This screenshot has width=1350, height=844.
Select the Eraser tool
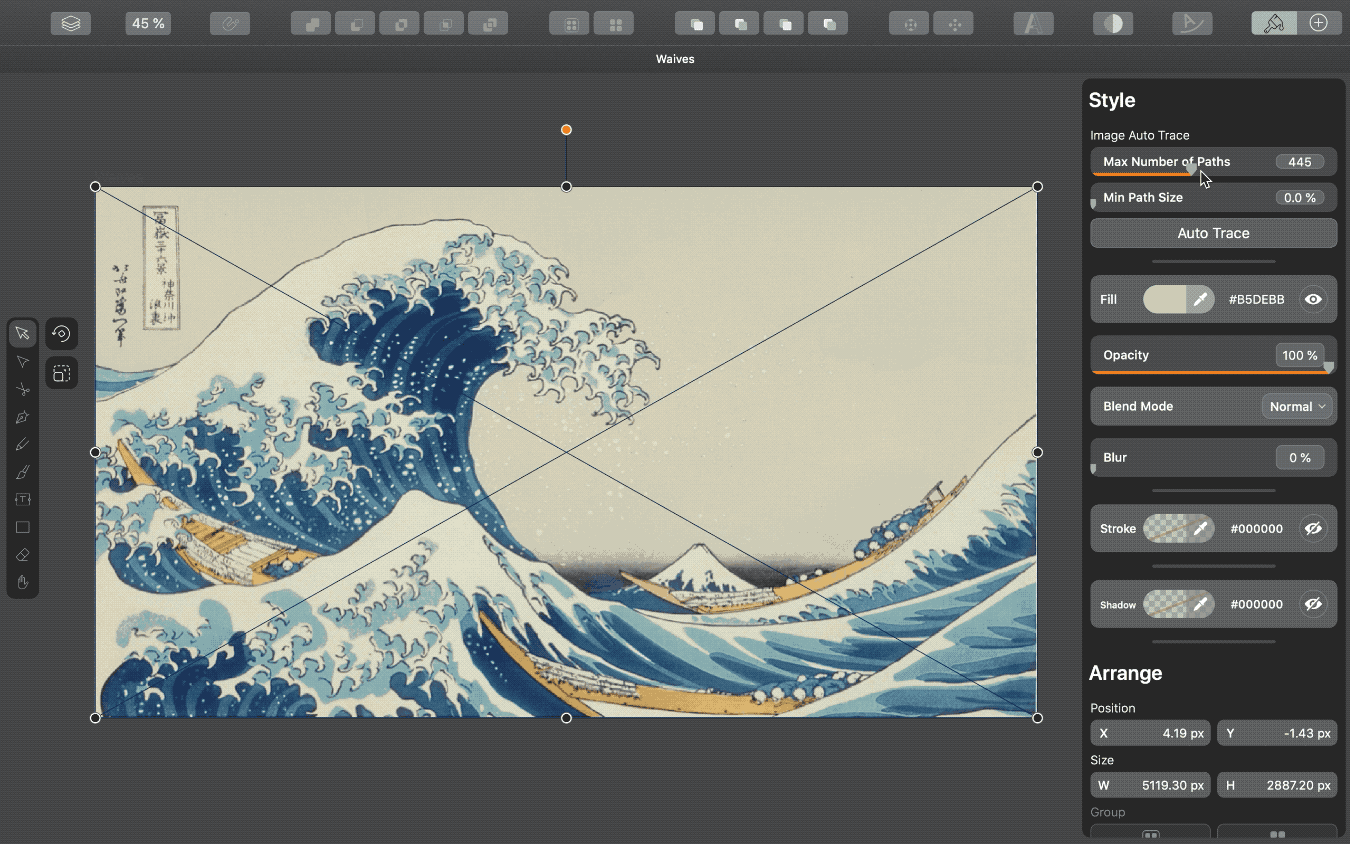[22, 555]
